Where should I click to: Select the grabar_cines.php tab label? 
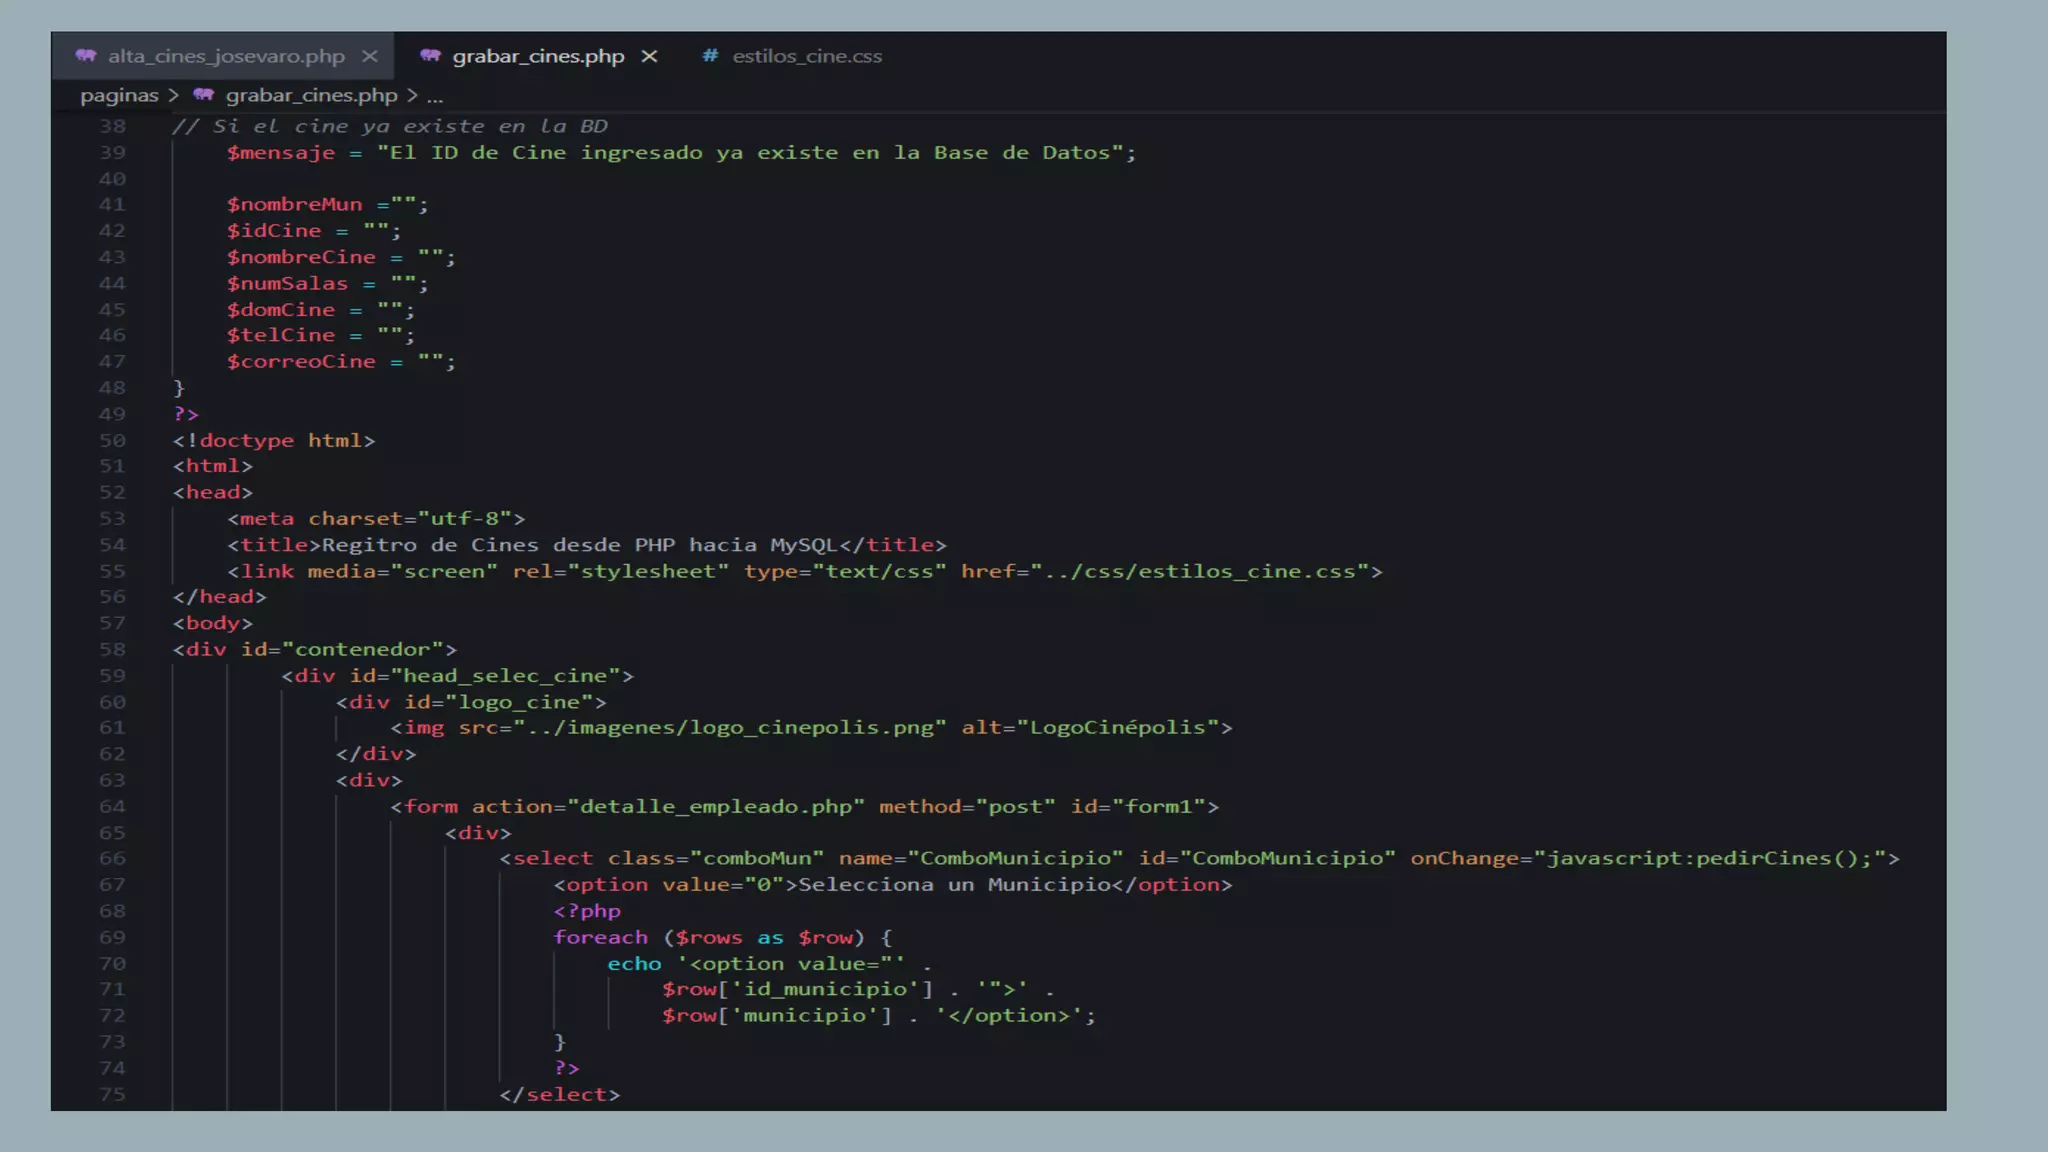pos(538,56)
